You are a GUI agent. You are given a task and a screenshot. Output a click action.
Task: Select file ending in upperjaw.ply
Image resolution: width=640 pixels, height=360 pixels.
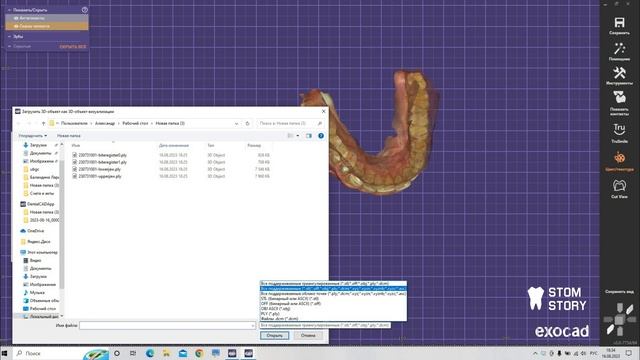pyautogui.click(x=100, y=176)
